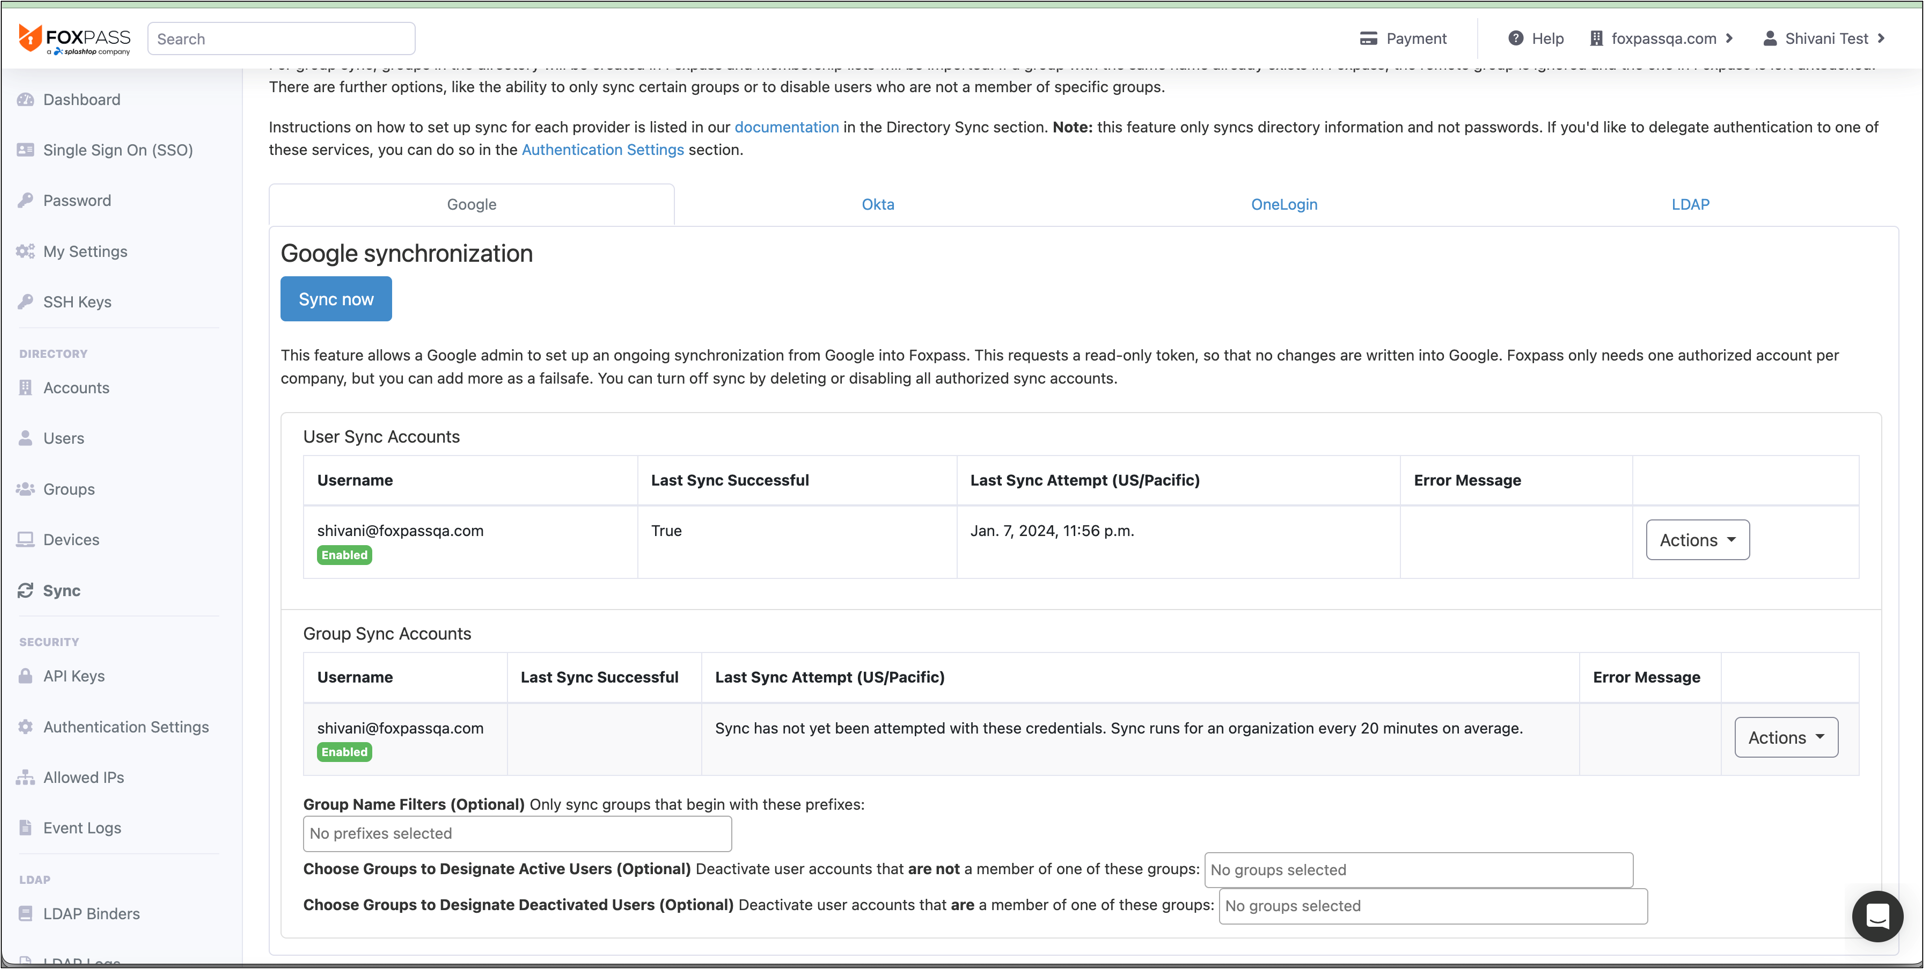Focus the Search input field

tap(281, 39)
